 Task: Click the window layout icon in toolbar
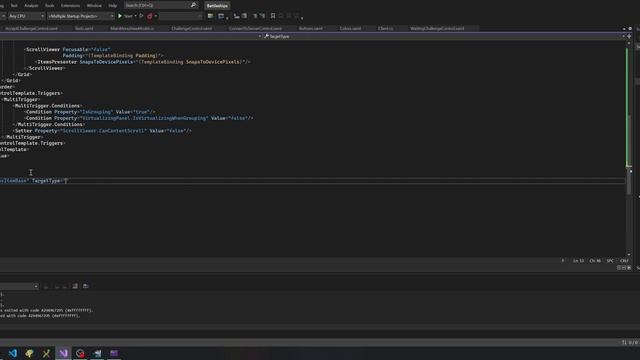point(221,16)
